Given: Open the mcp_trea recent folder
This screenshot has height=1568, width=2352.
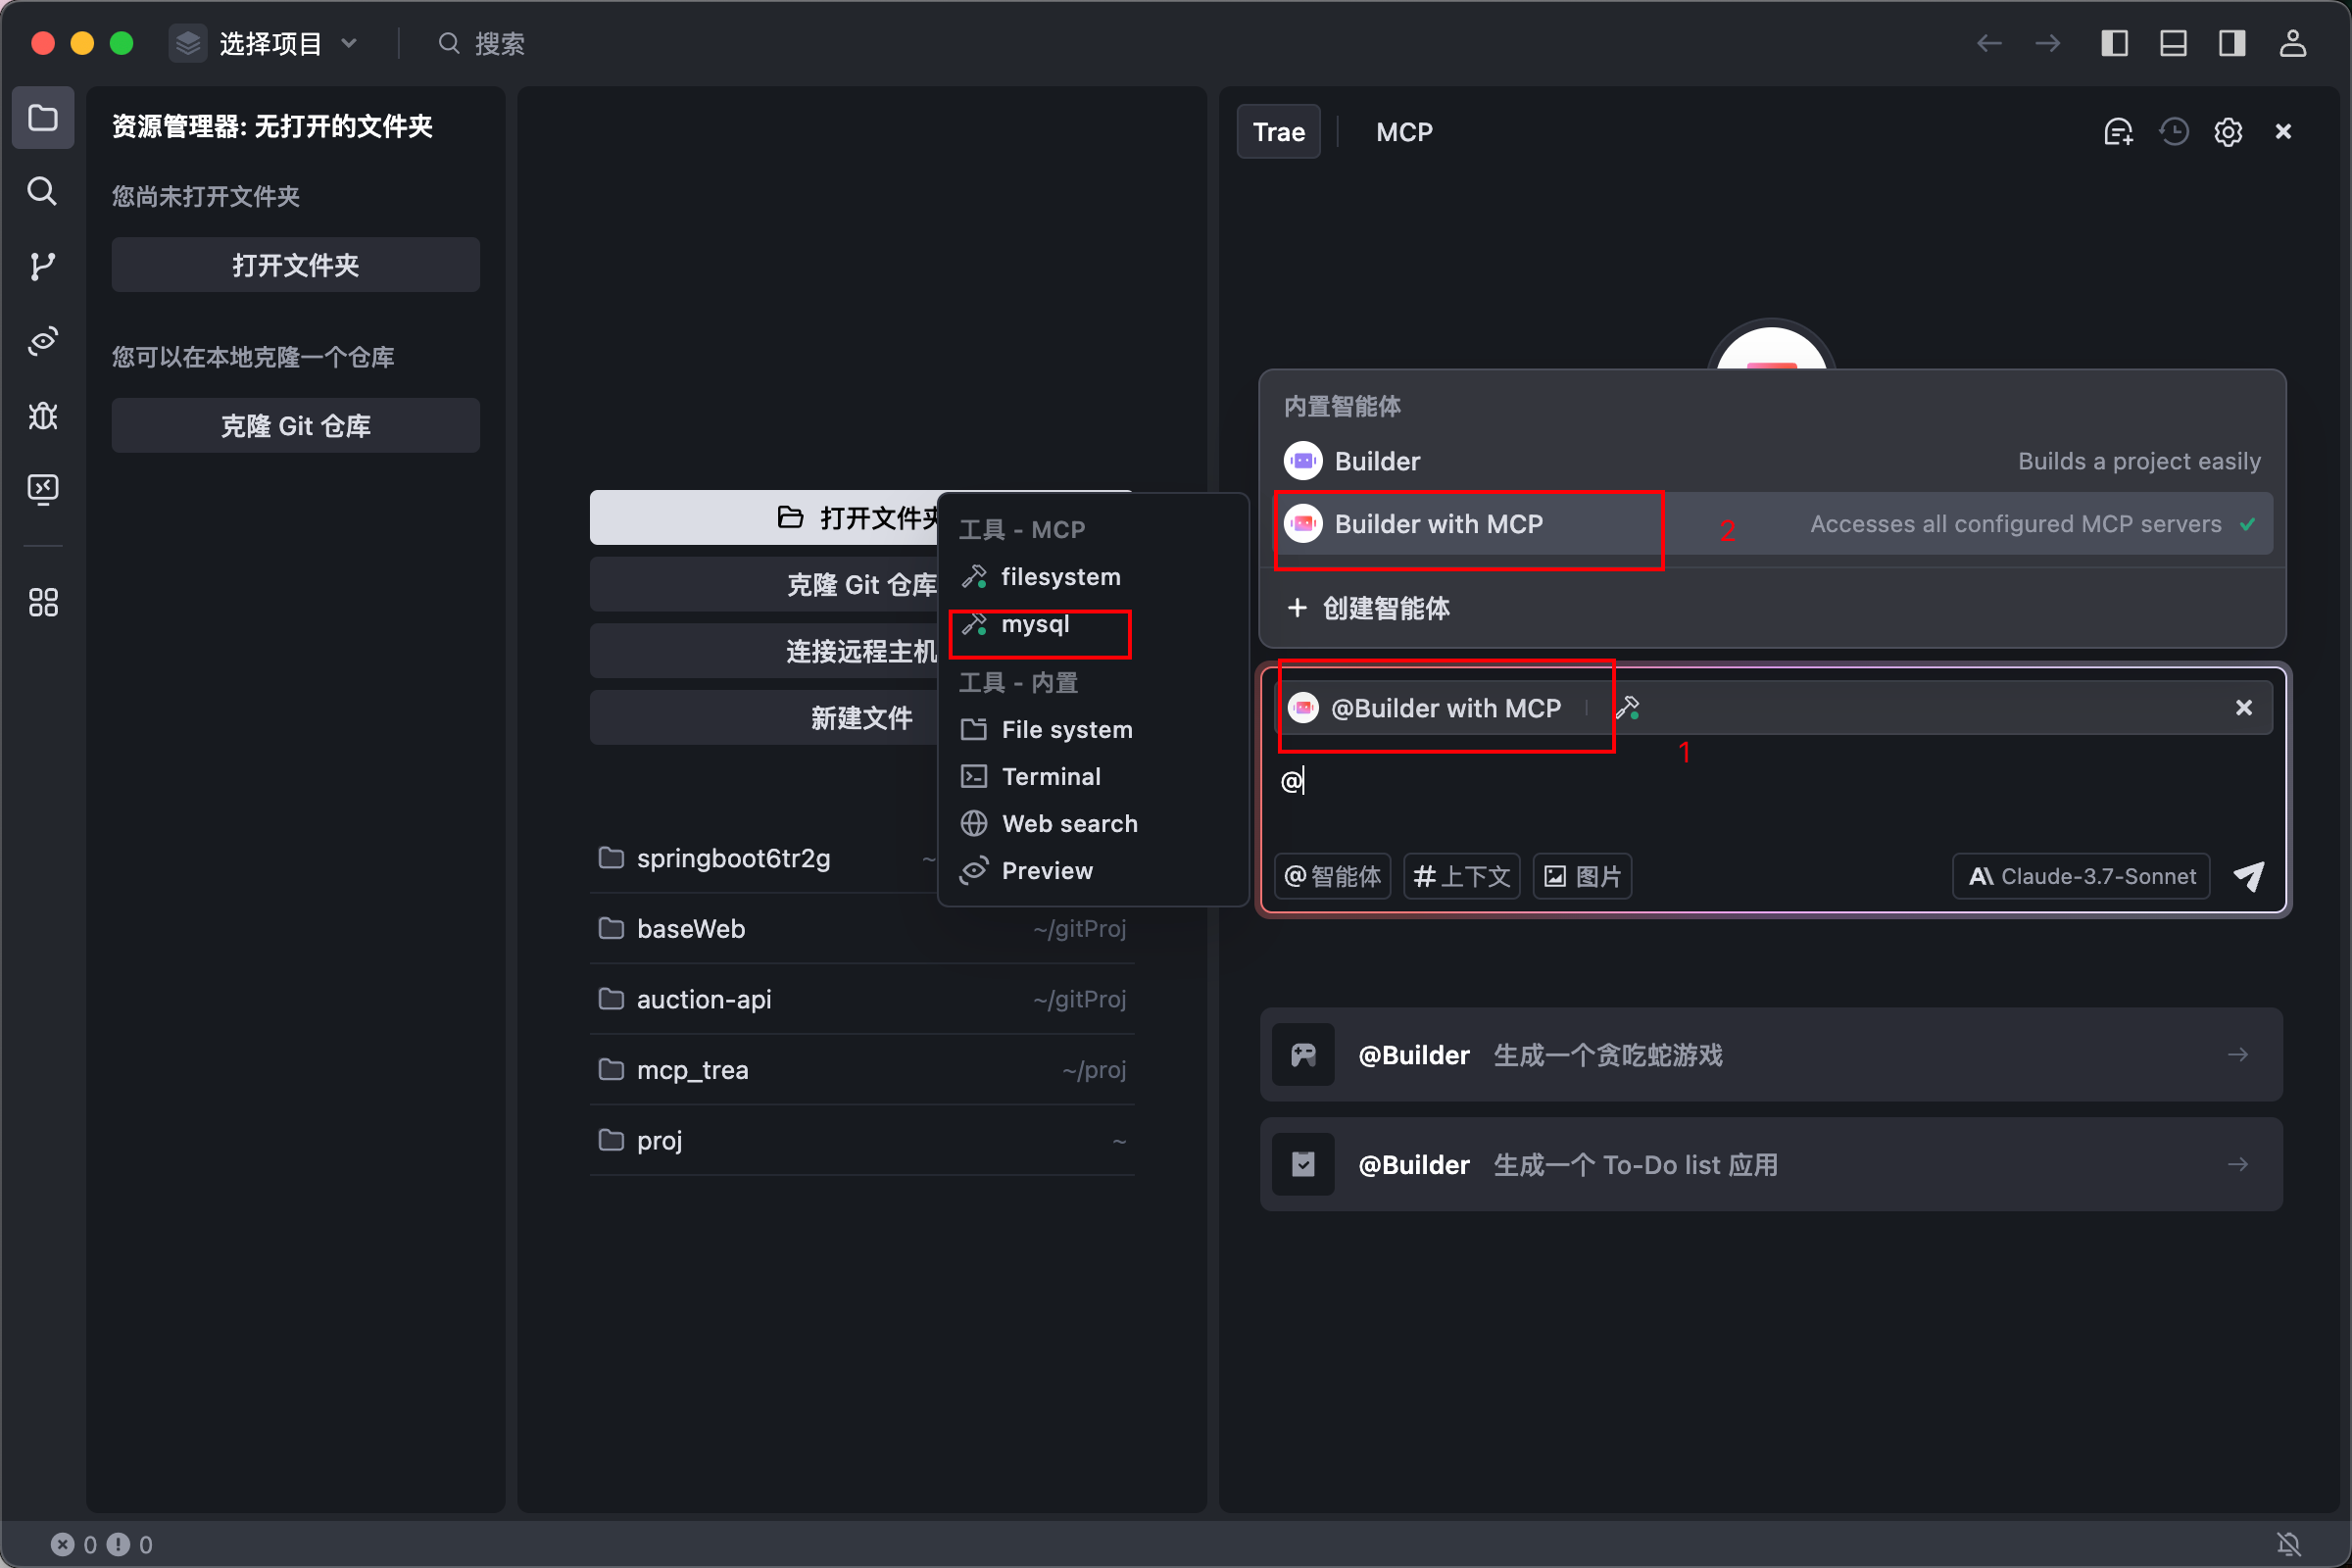Looking at the screenshot, I should [692, 1070].
